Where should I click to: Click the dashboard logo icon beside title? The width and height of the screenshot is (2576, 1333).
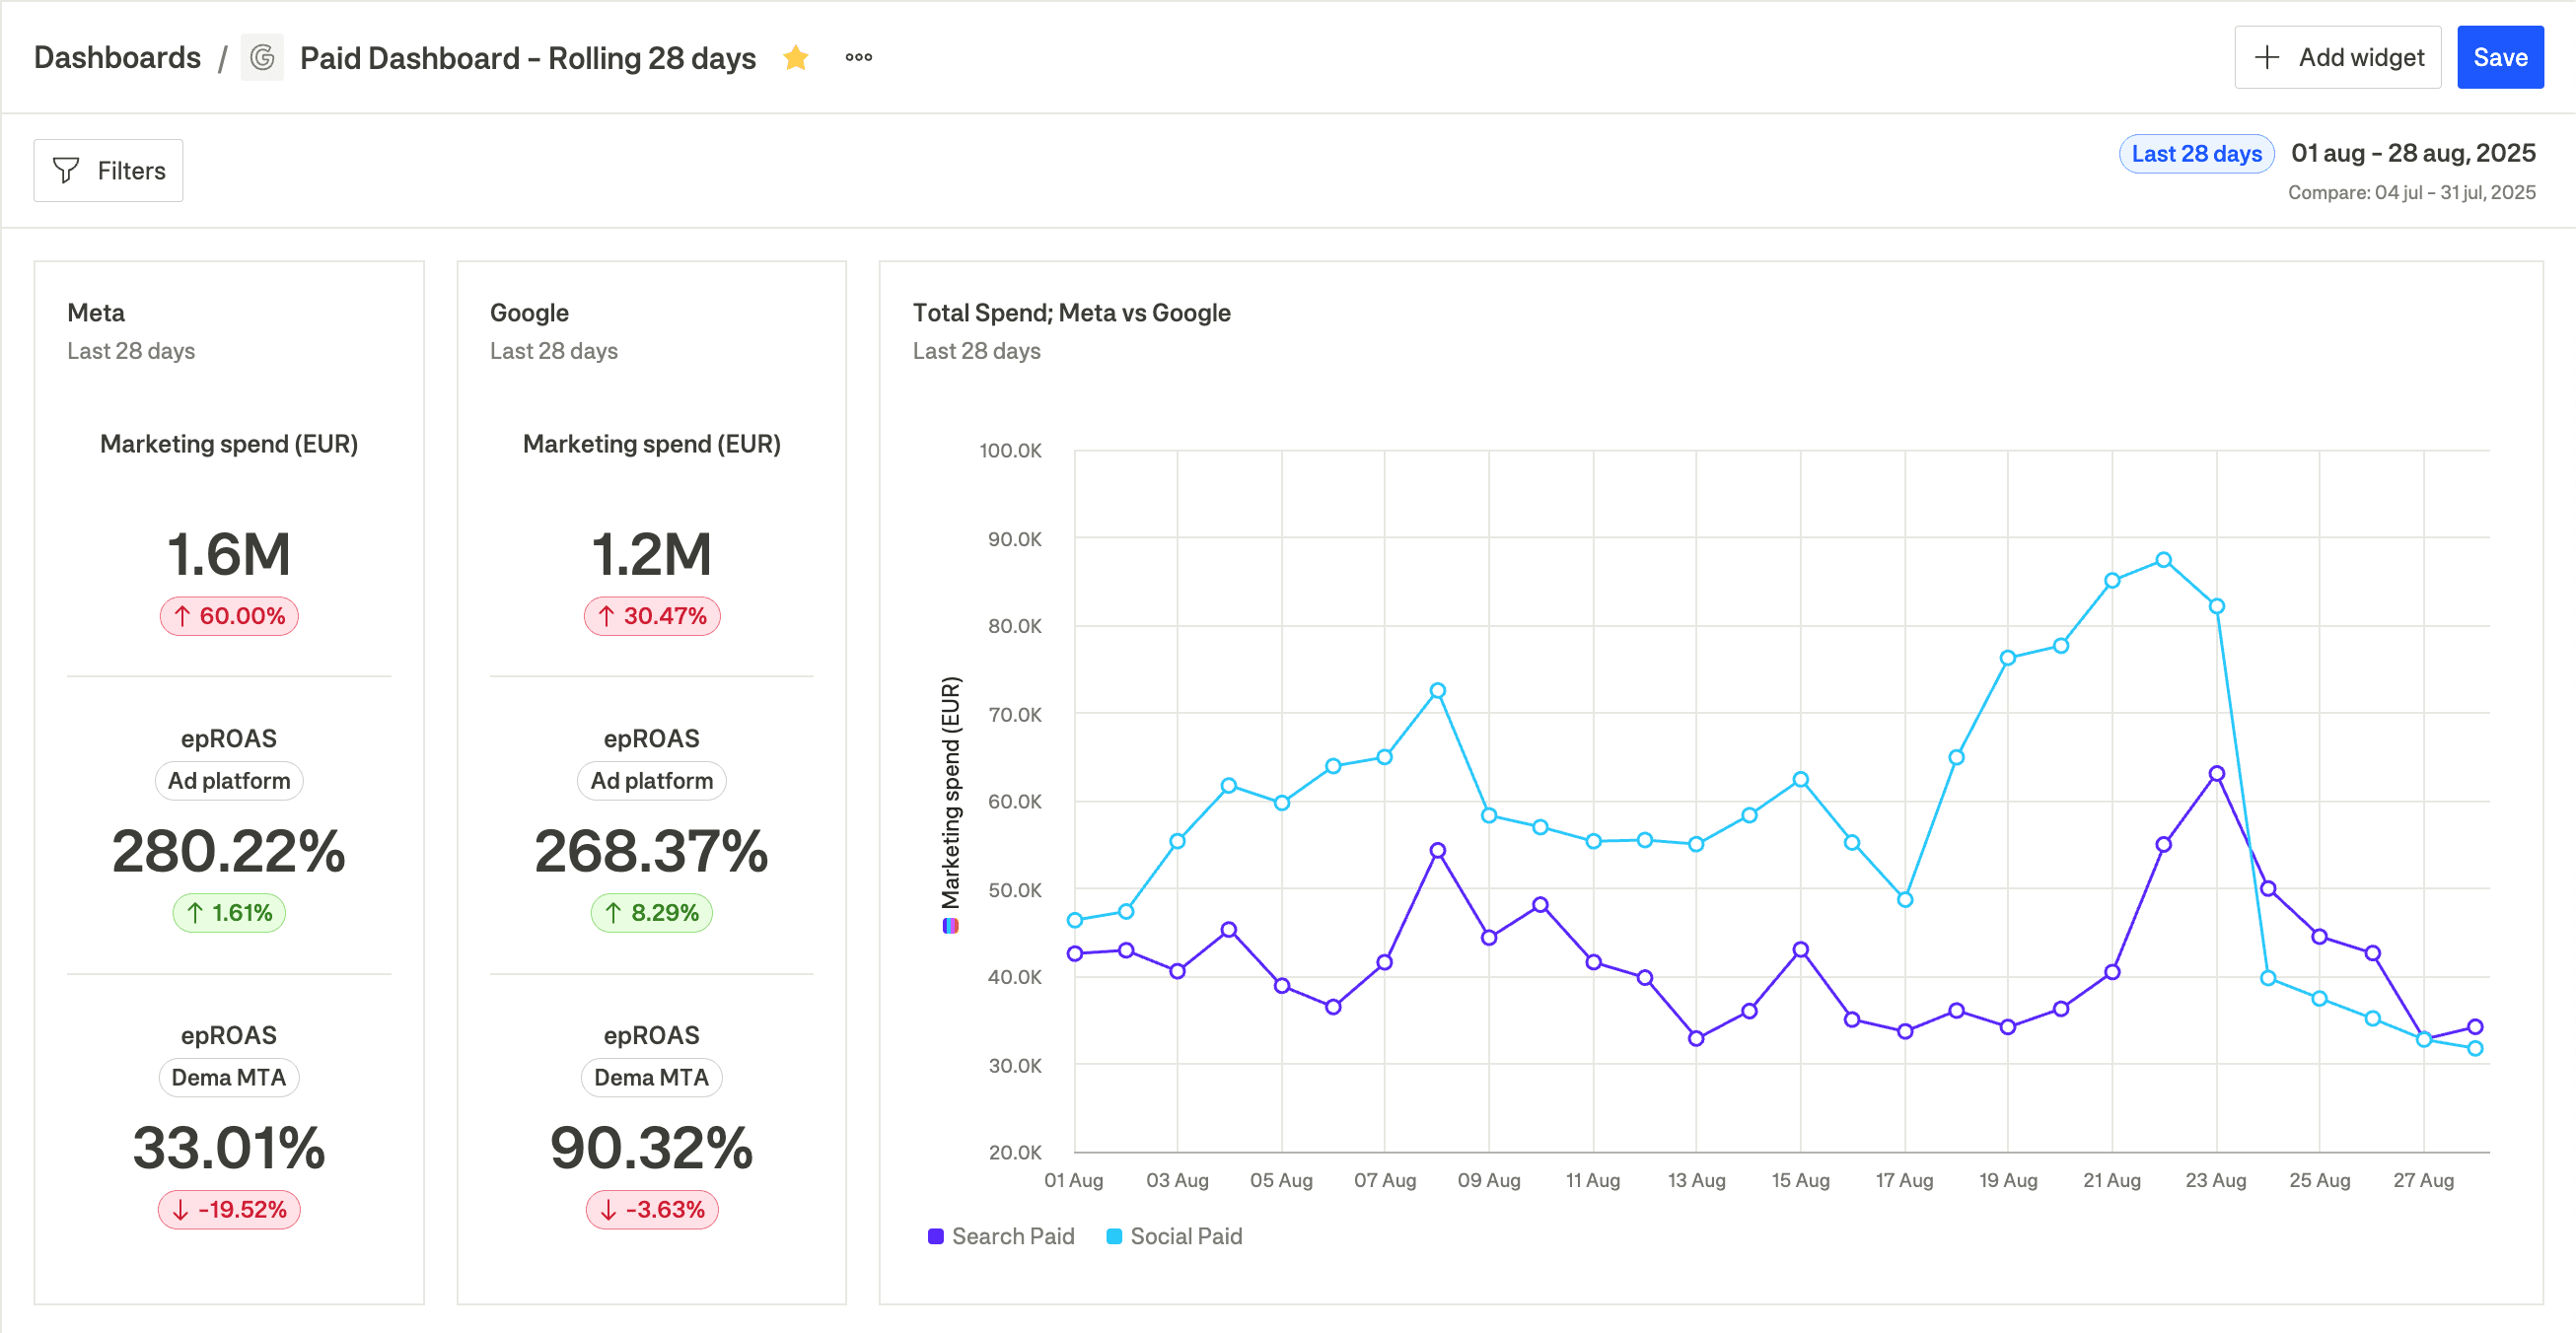click(262, 58)
